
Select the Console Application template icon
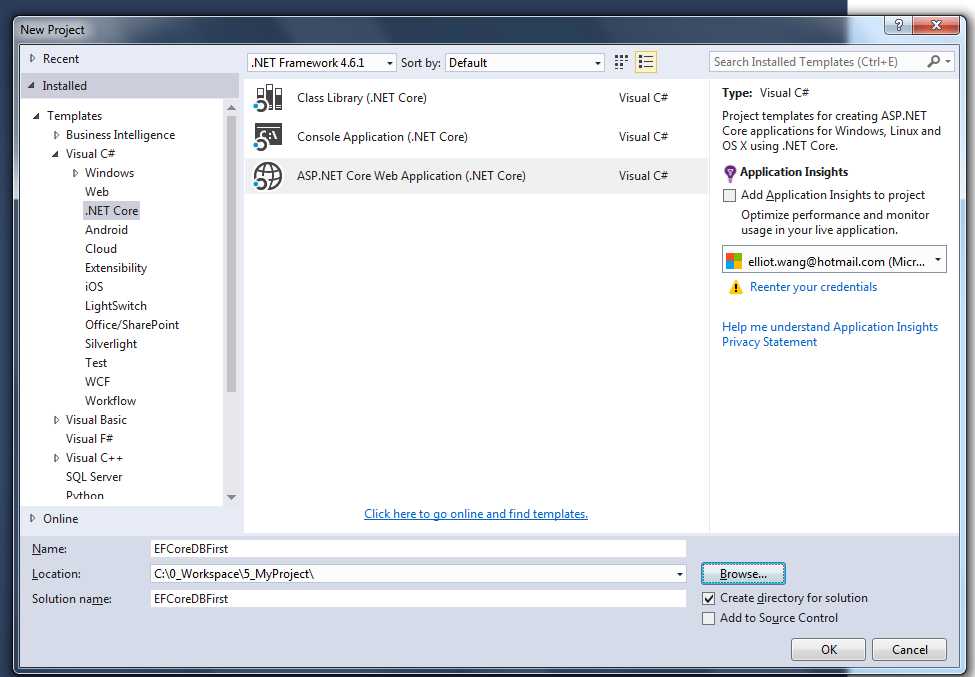click(268, 137)
